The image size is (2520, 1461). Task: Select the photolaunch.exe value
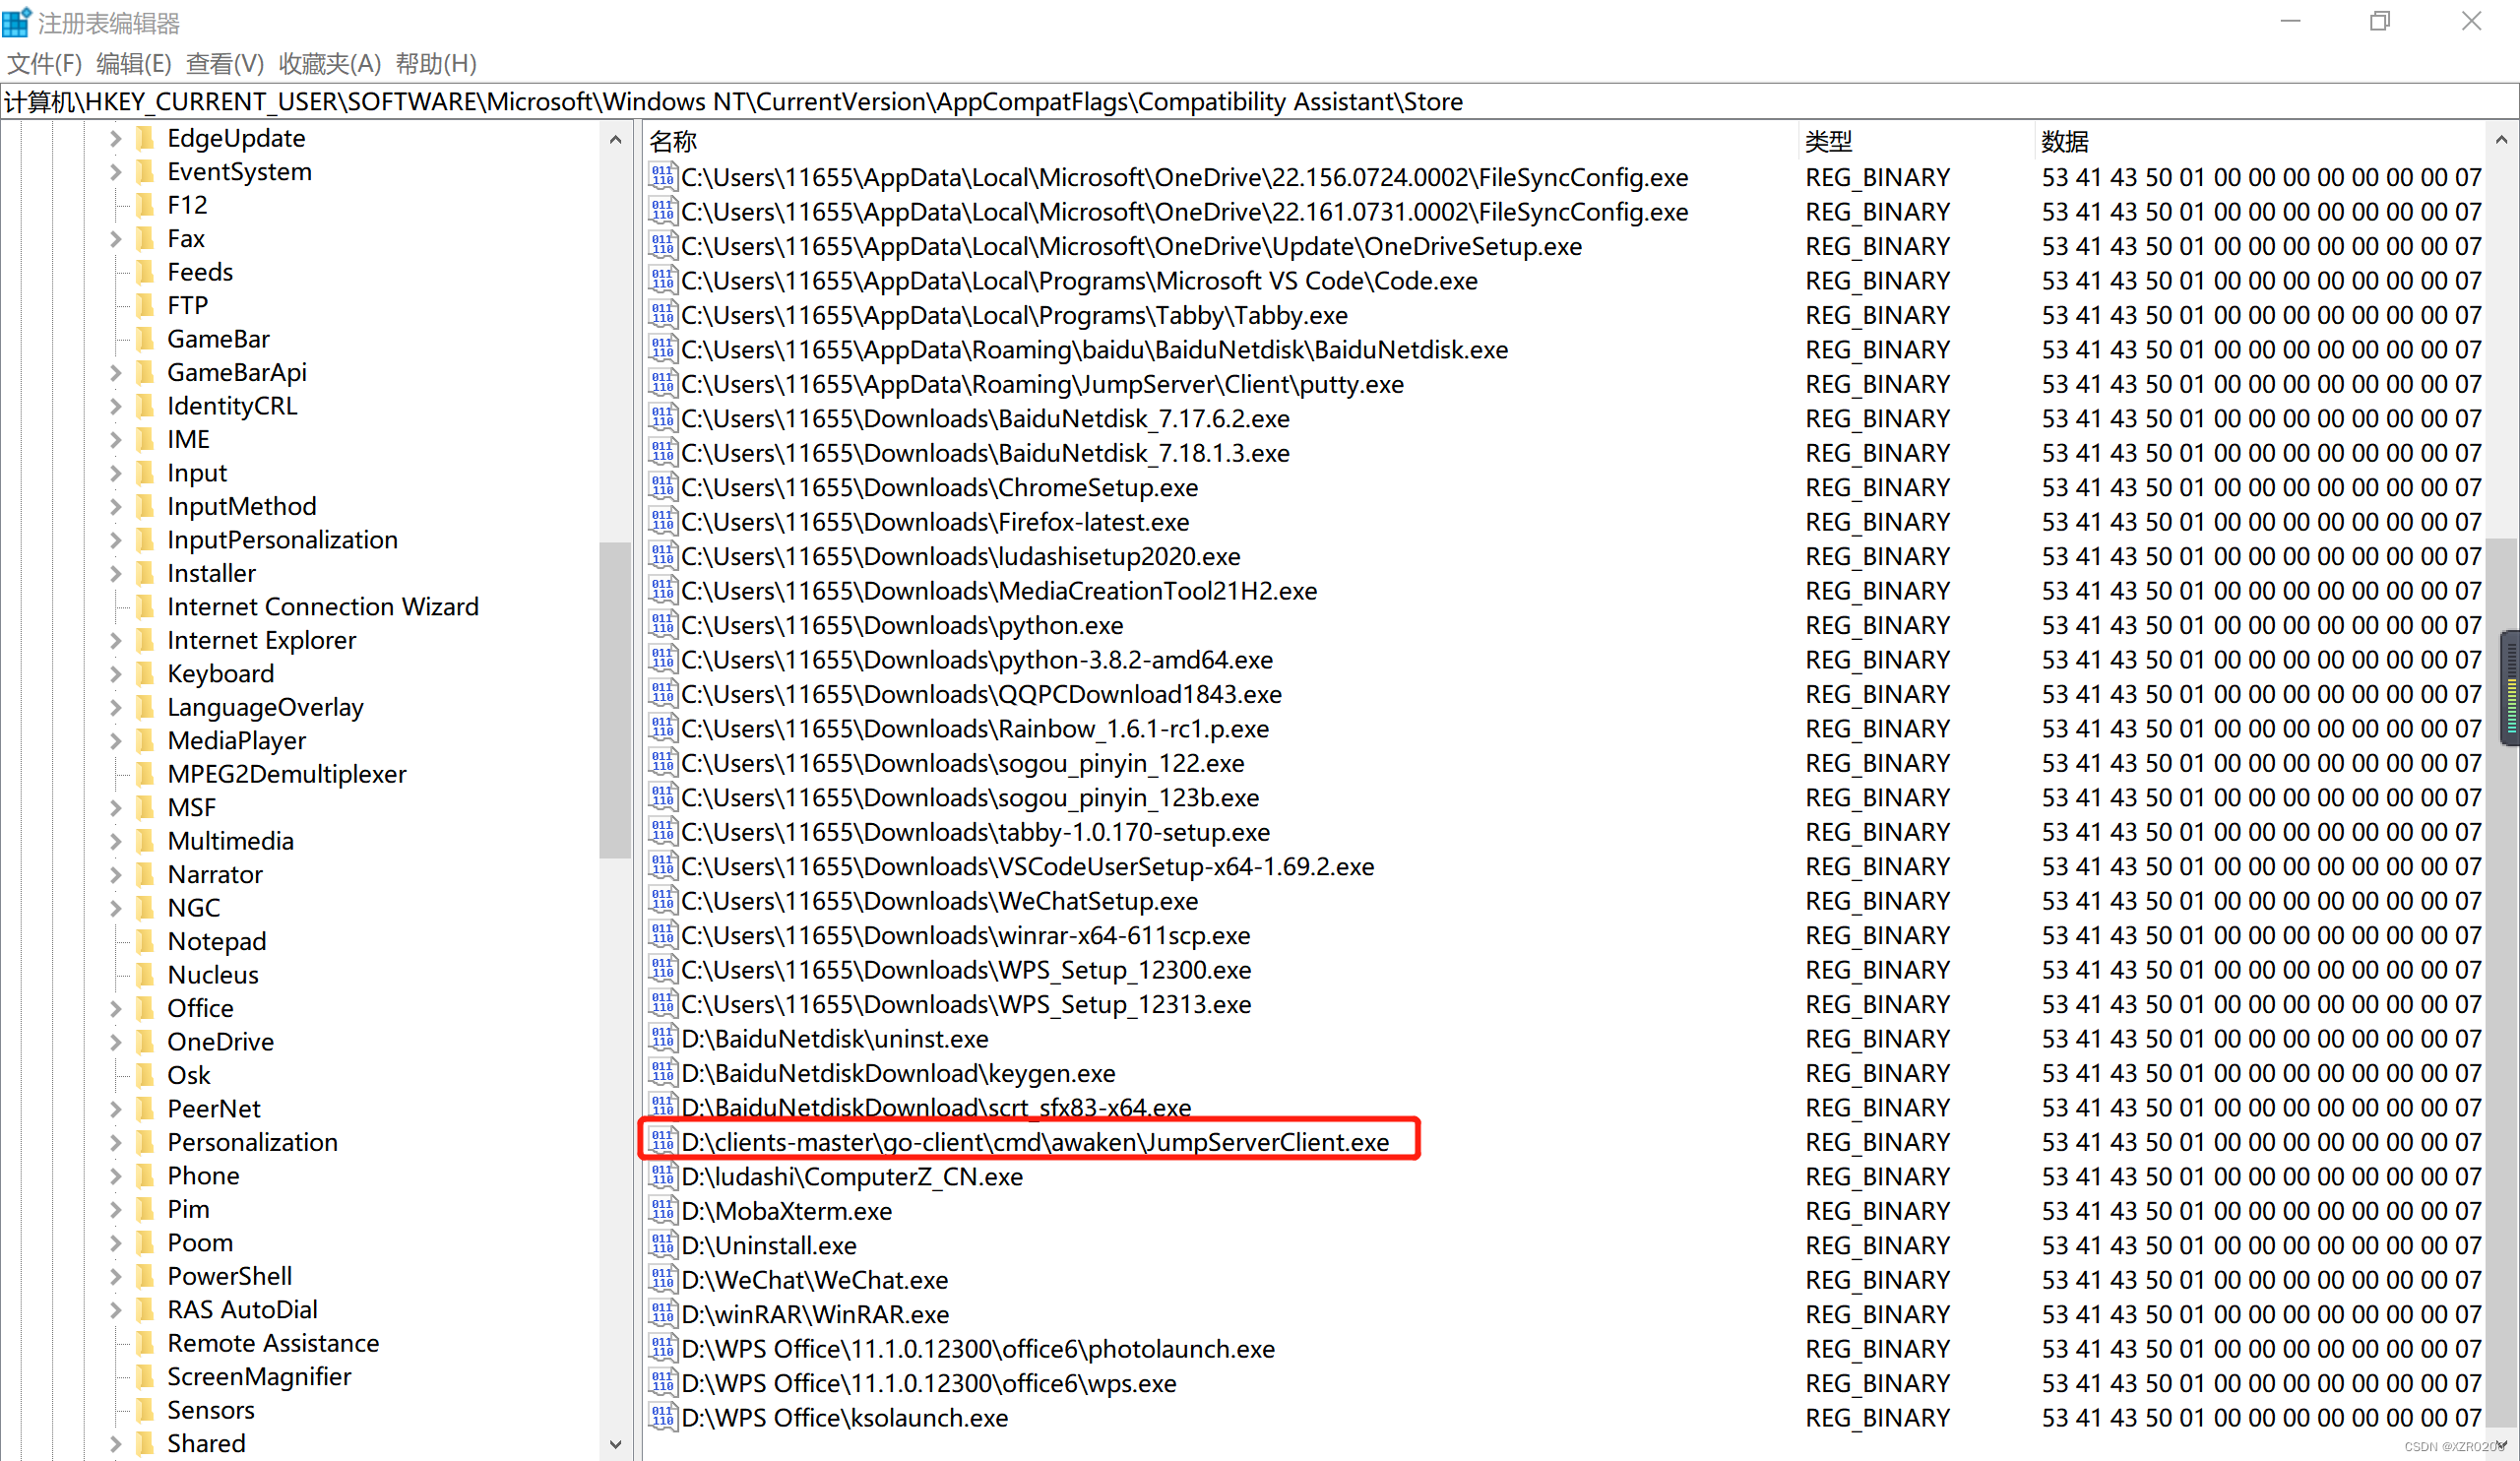978,1349
